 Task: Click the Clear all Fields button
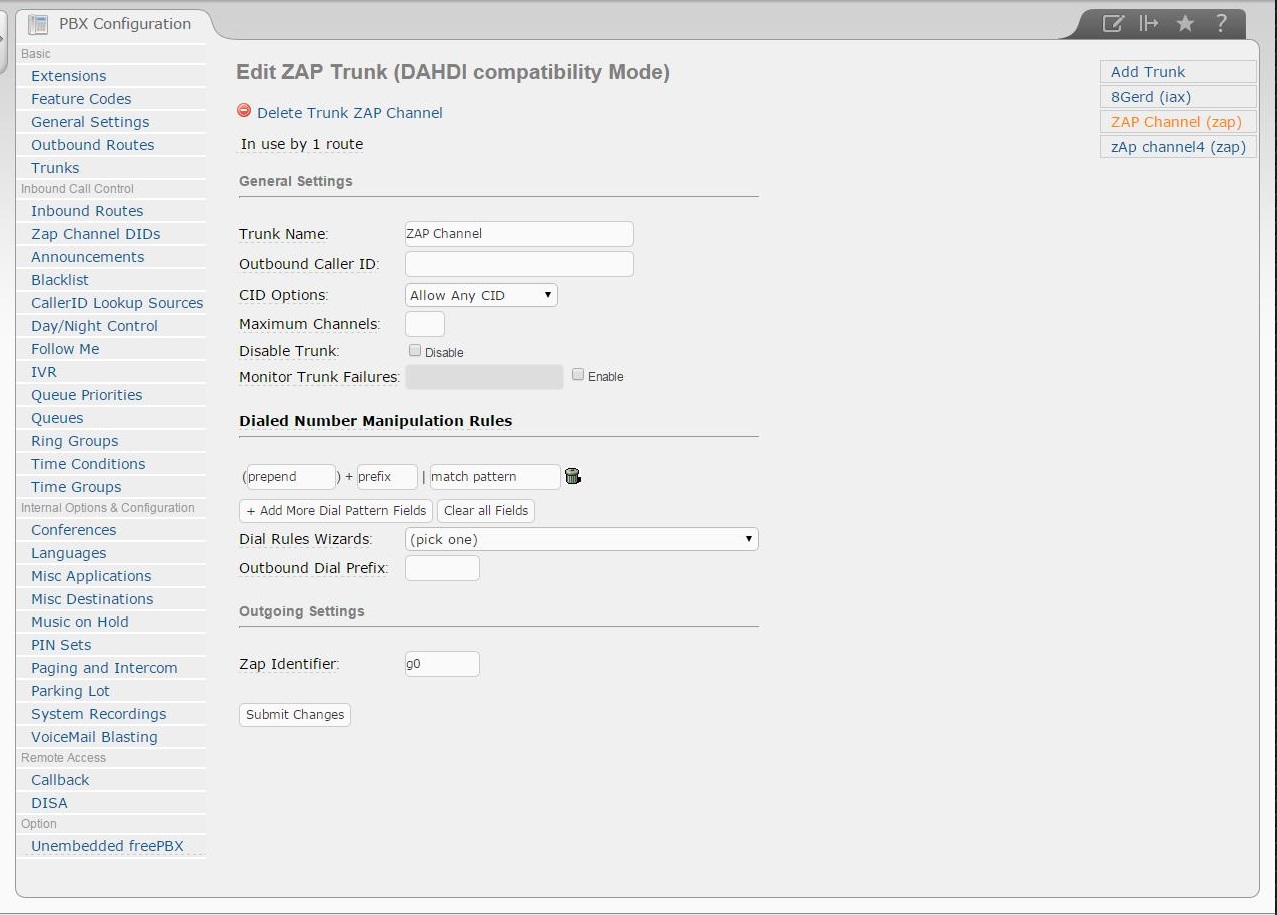[x=485, y=510]
